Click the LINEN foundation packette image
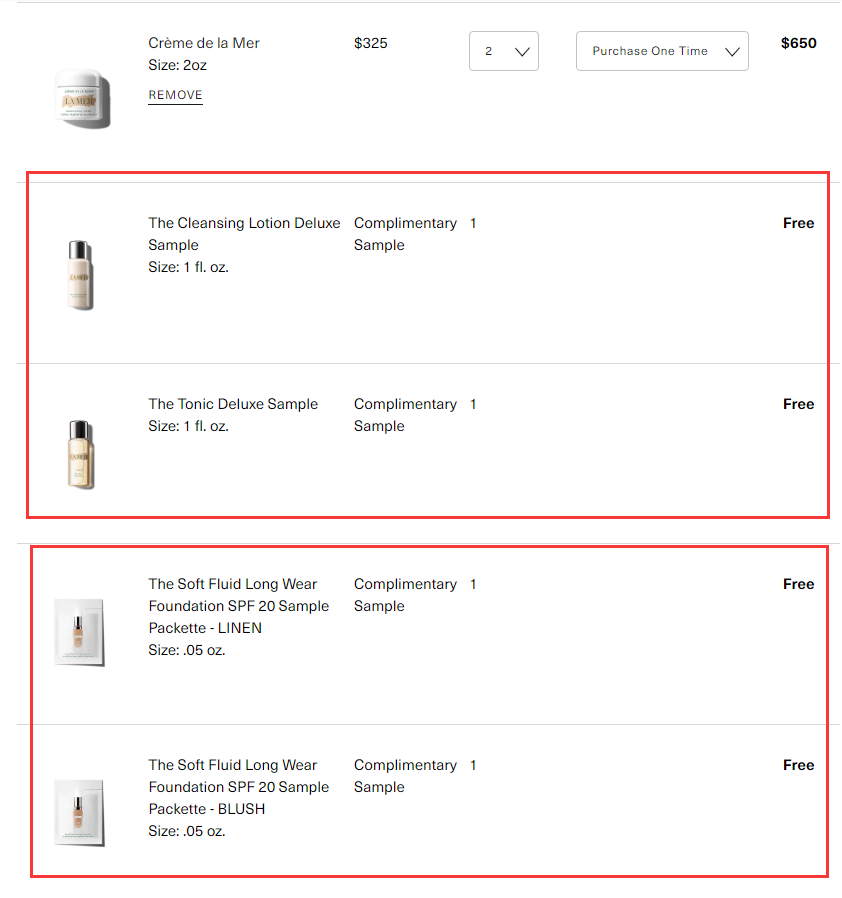The image size is (842, 898). coord(80,632)
